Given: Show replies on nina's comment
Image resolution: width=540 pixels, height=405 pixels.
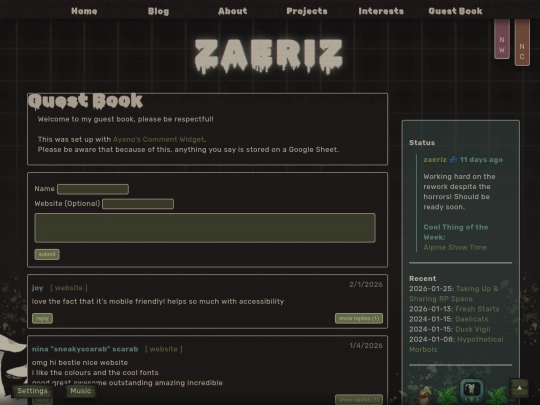Looking at the screenshot, I should point(359,399).
